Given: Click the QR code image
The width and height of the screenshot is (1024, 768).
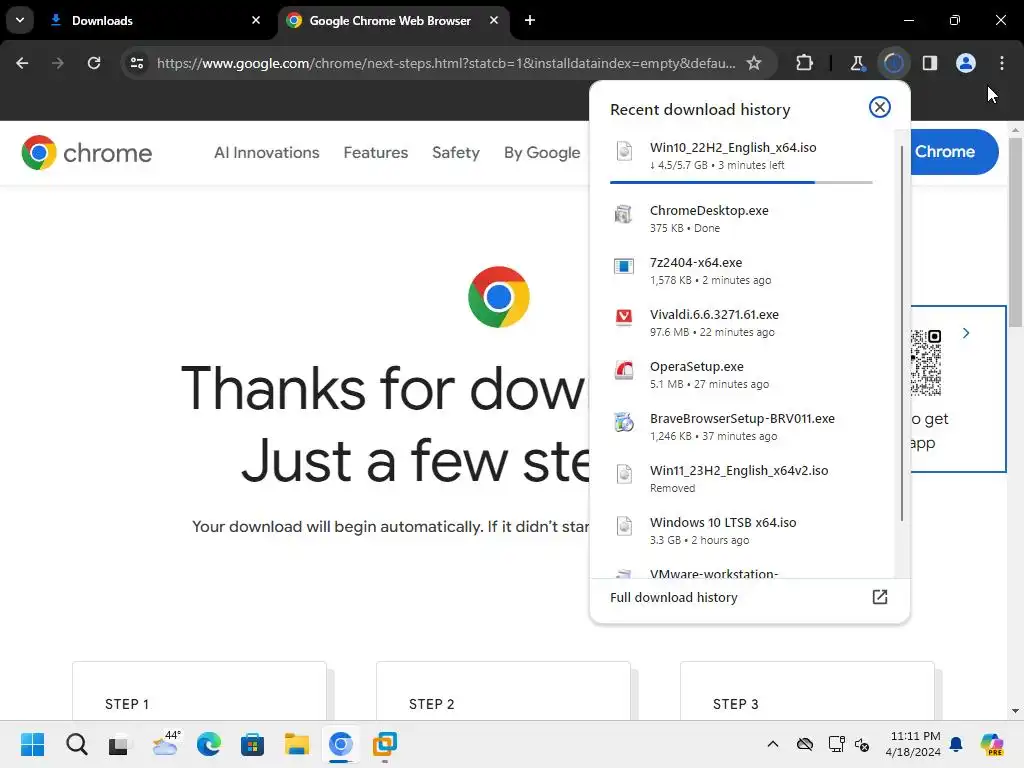Looking at the screenshot, I should tap(926, 363).
